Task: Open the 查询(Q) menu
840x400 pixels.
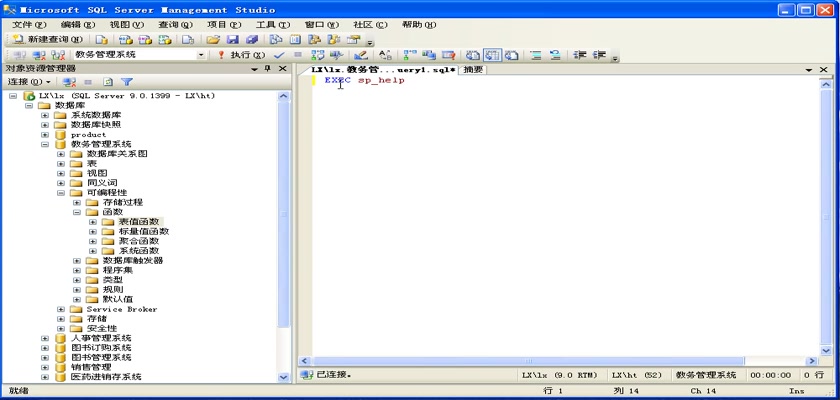Action: [175, 25]
